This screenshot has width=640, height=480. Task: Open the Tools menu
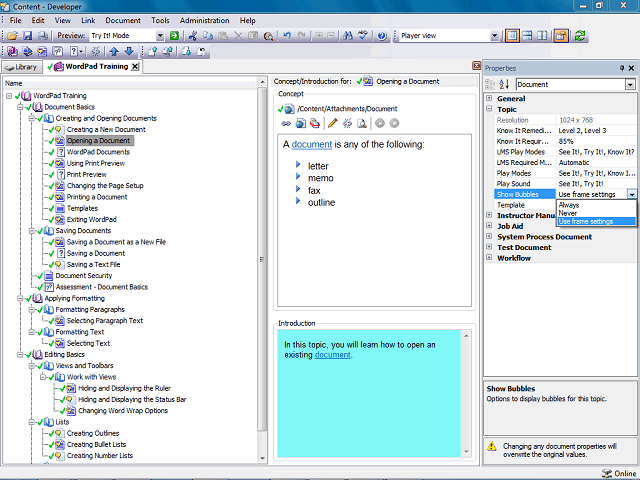click(160, 20)
